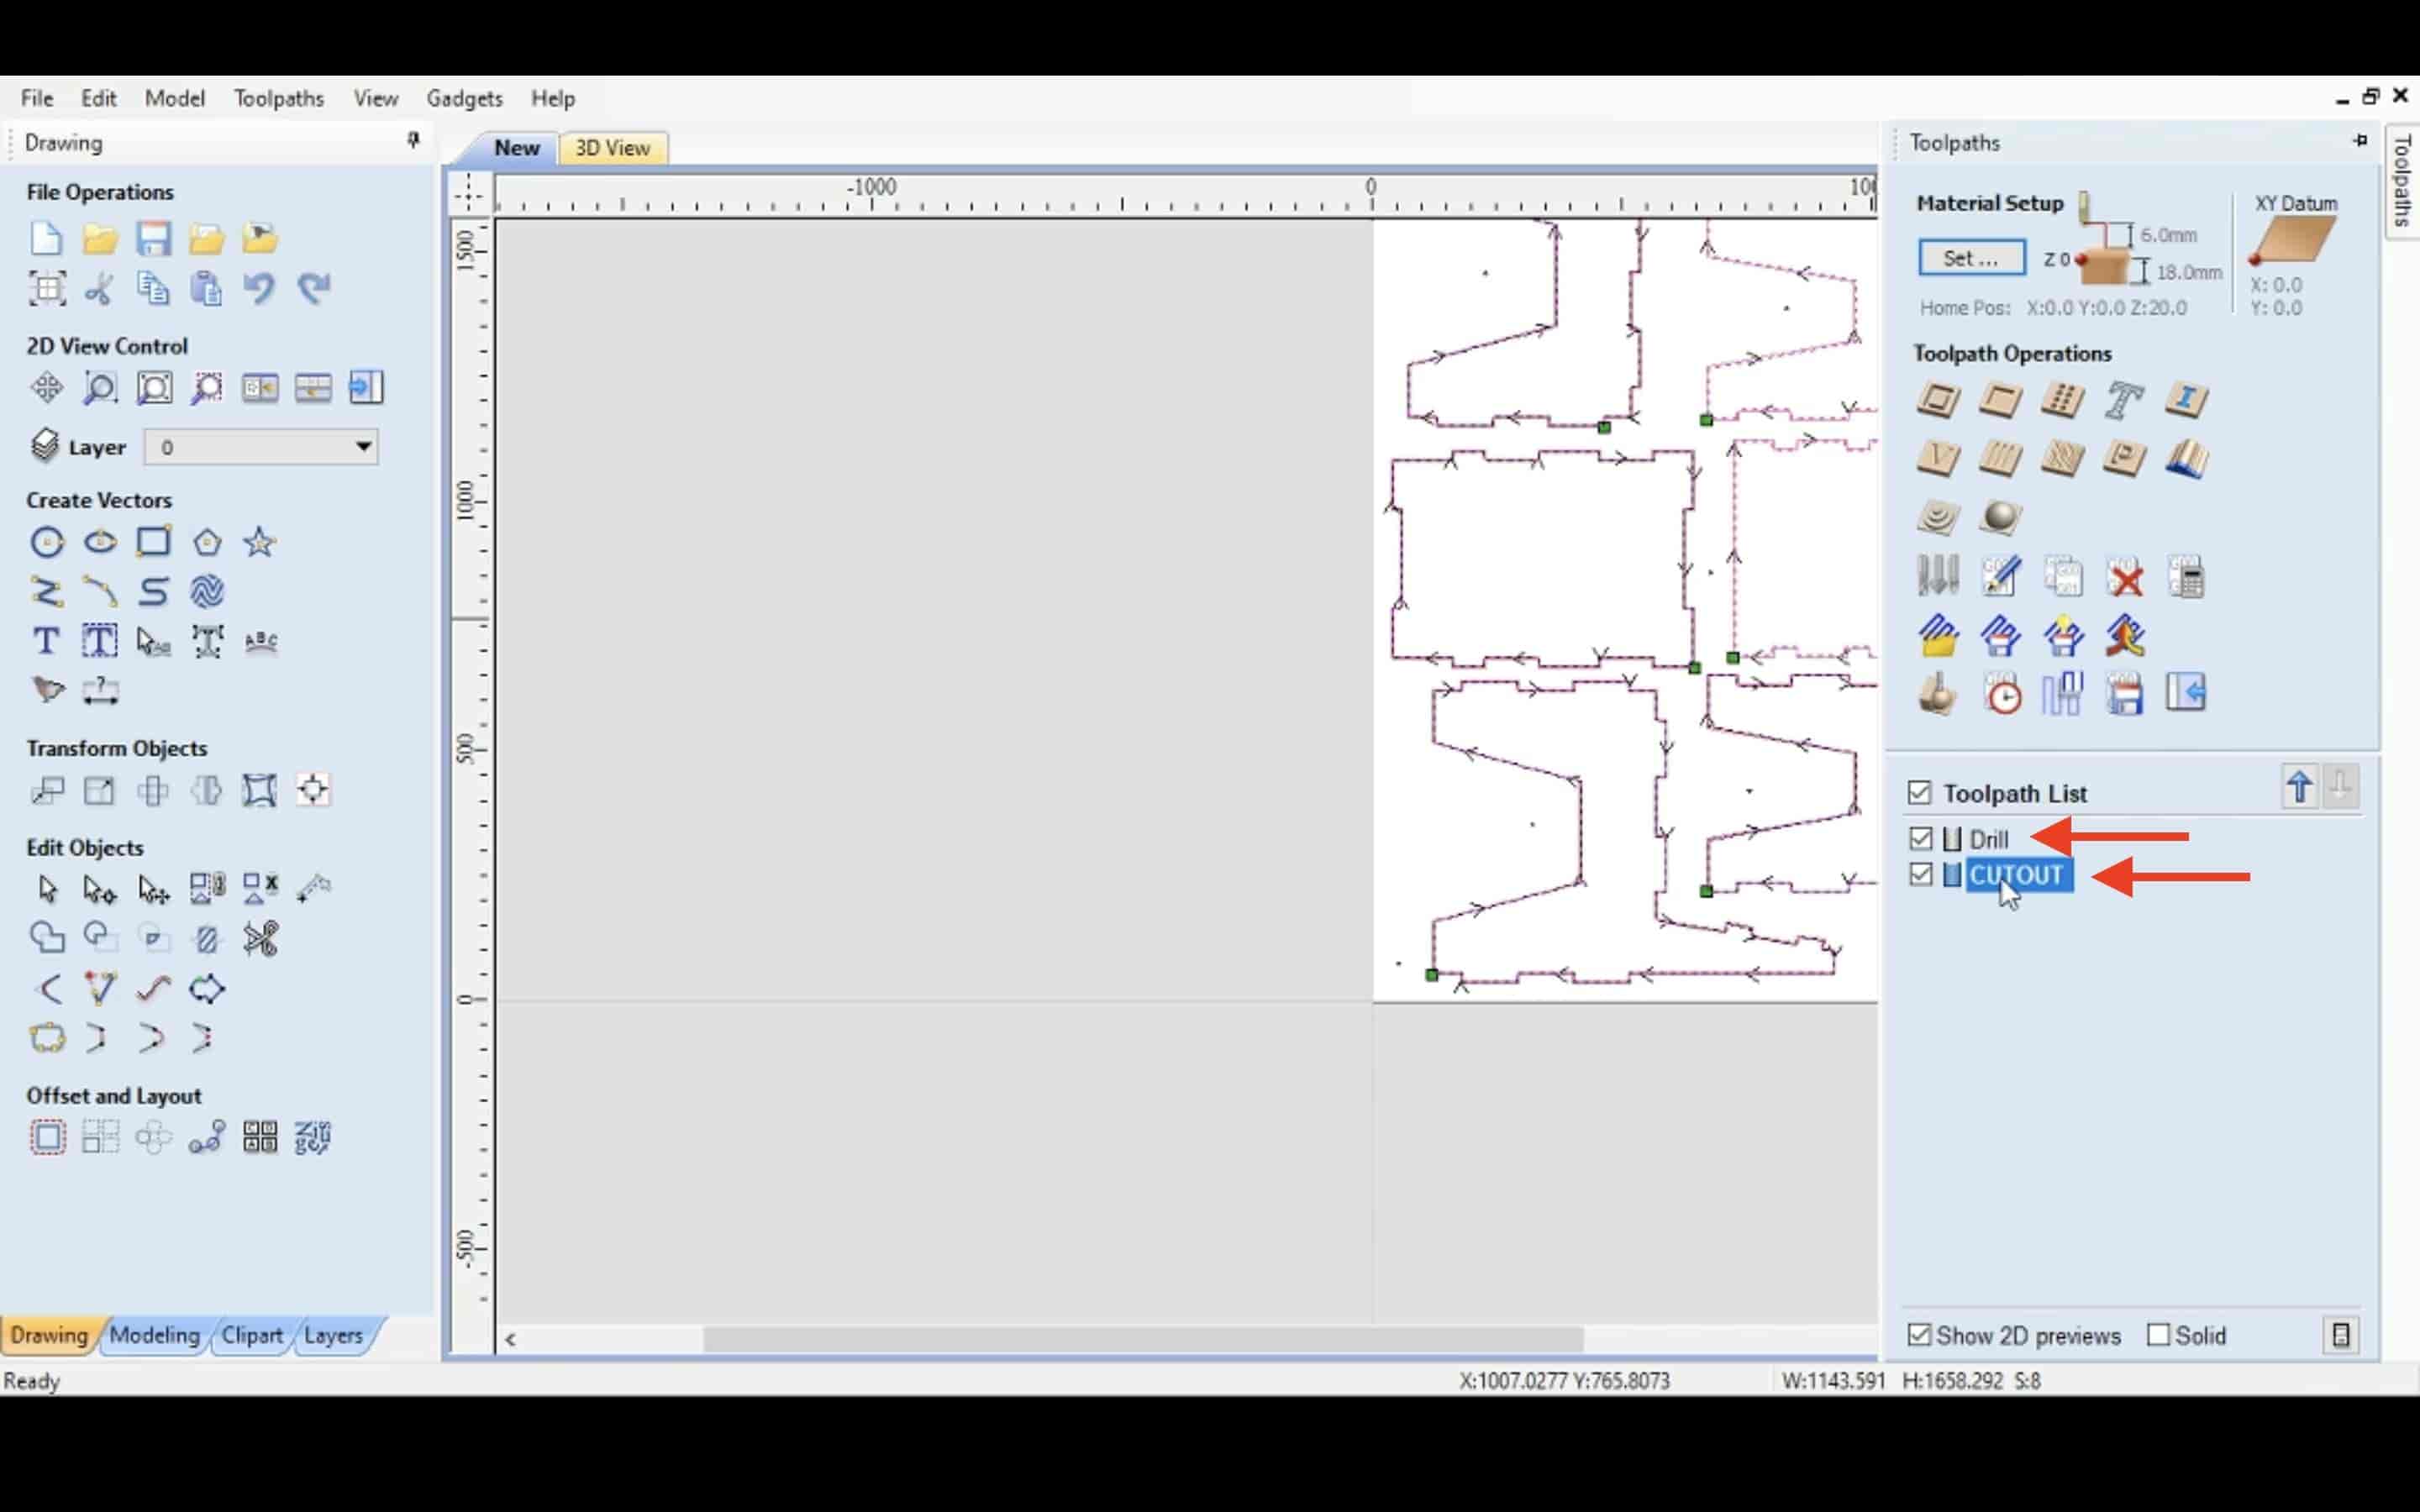Click the Material Setup Set button
This screenshot has width=2420, height=1512.
pos(1970,258)
